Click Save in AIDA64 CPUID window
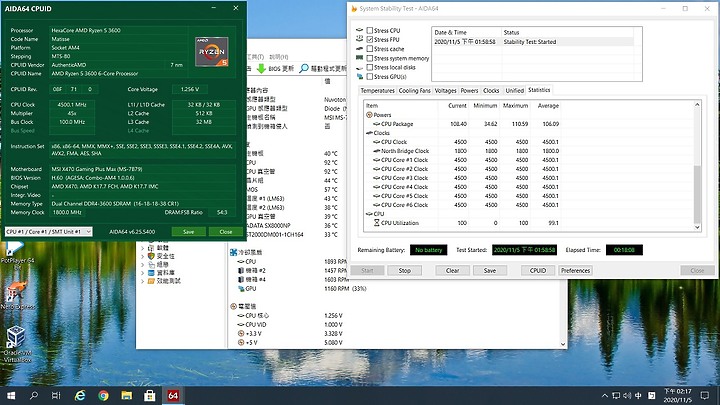 (188, 231)
